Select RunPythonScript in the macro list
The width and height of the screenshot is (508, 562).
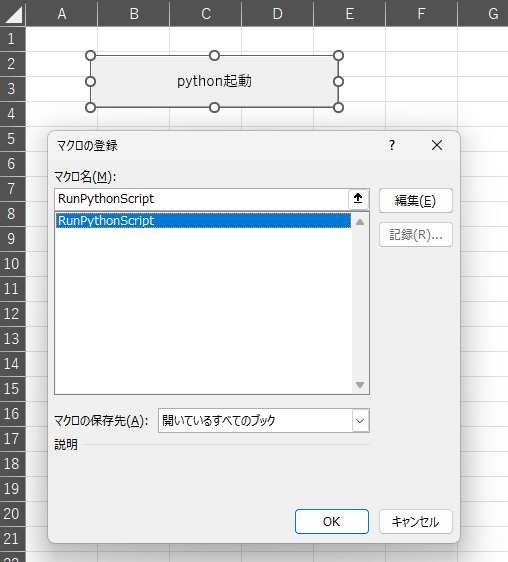203,221
